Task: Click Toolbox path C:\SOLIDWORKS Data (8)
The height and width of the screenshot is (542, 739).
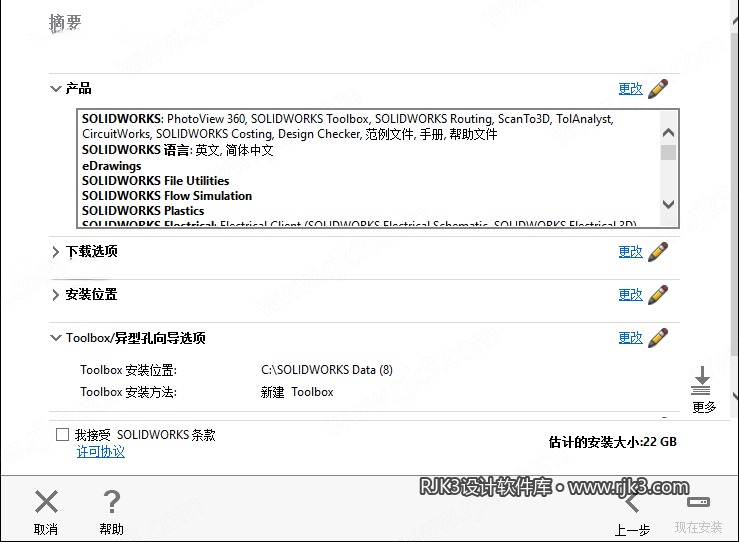Action: (x=327, y=370)
